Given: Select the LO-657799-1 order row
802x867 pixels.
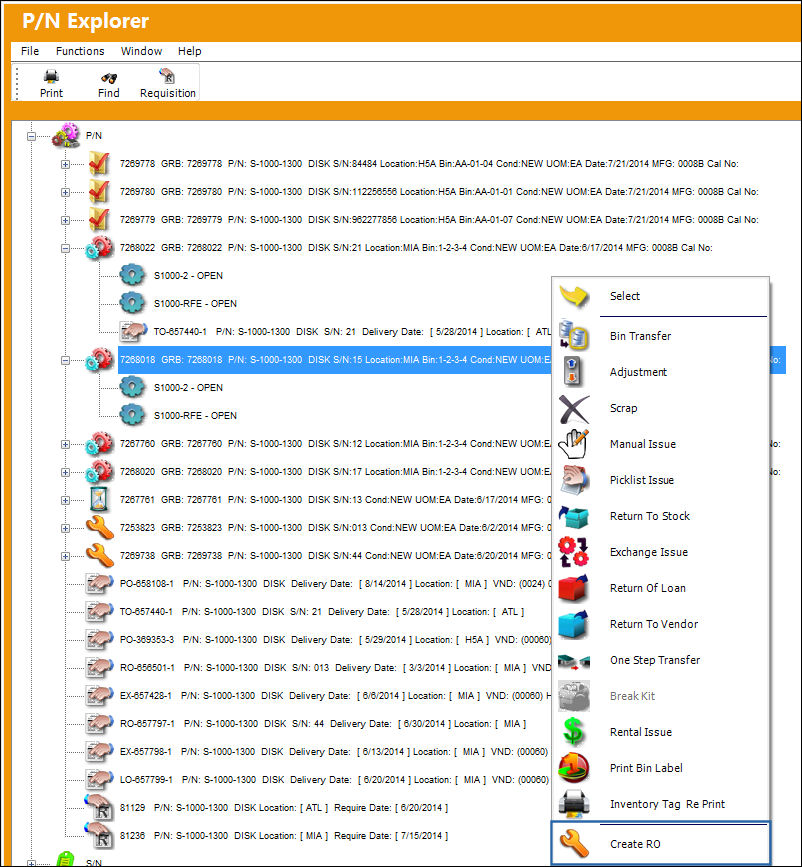Looking at the screenshot, I should [335, 779].
